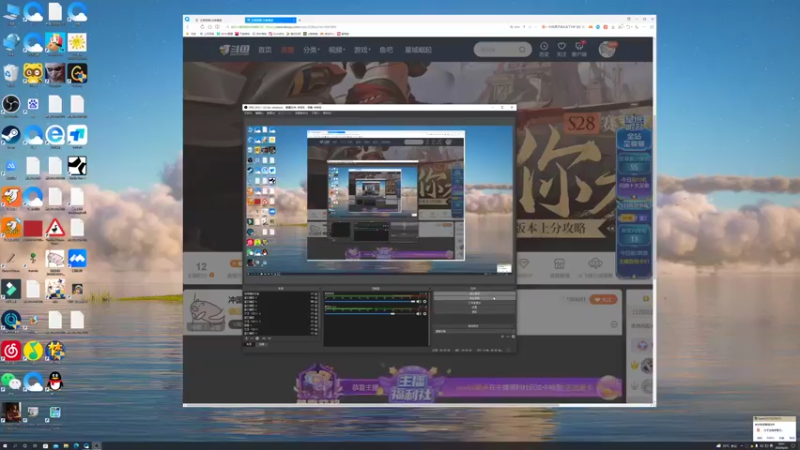The height and width of the screenshot is (450, 800).
Task: Open the blue T-shaped app shortcut
Action: (77, 135)
